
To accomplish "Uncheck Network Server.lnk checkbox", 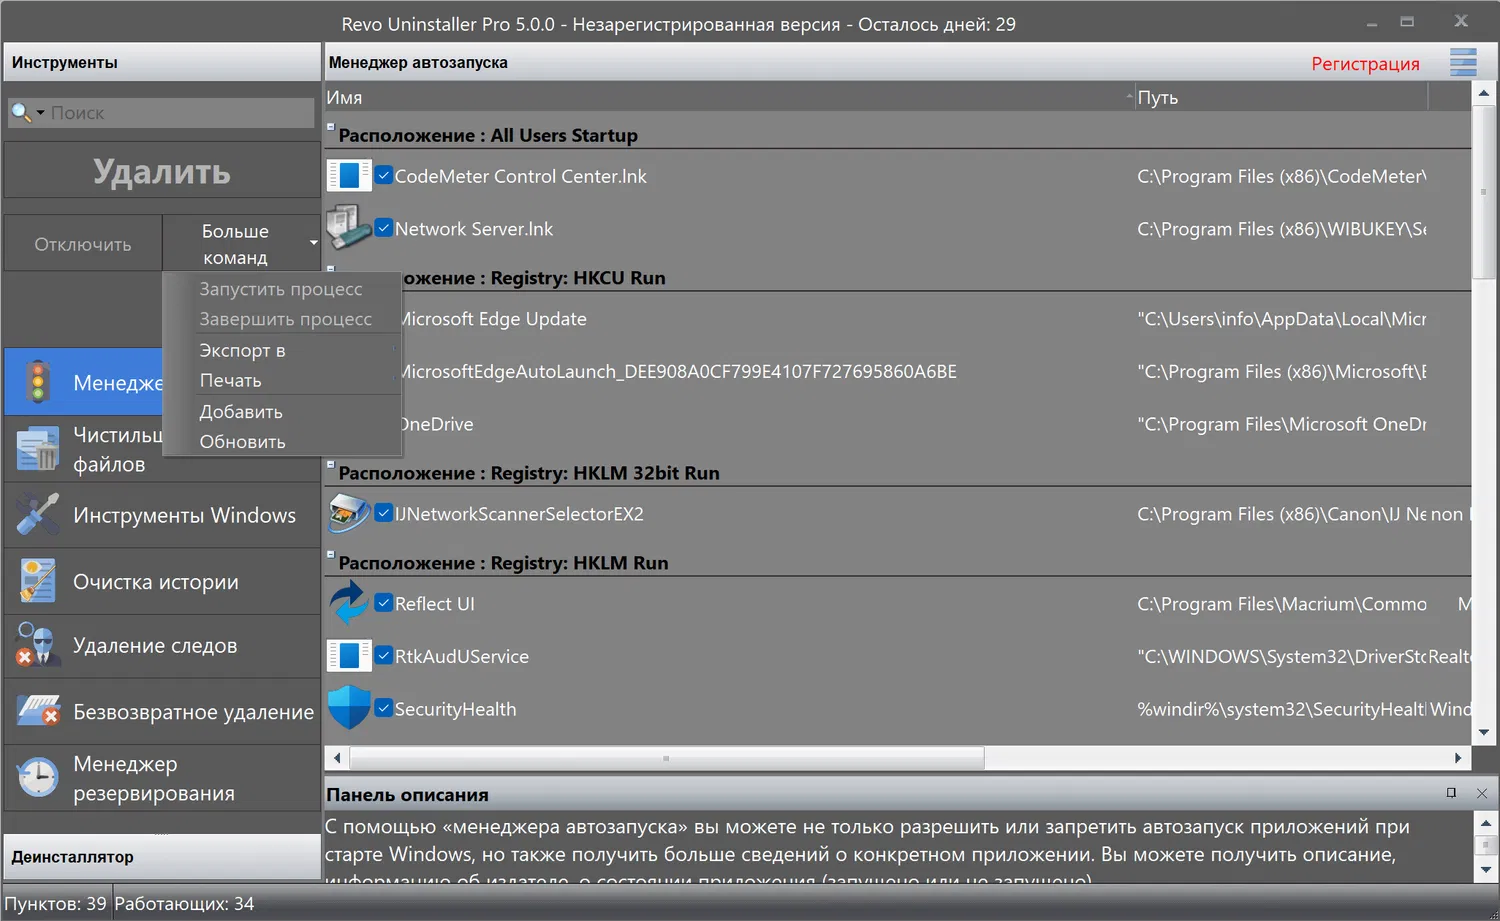I will [x=384, y=227].
